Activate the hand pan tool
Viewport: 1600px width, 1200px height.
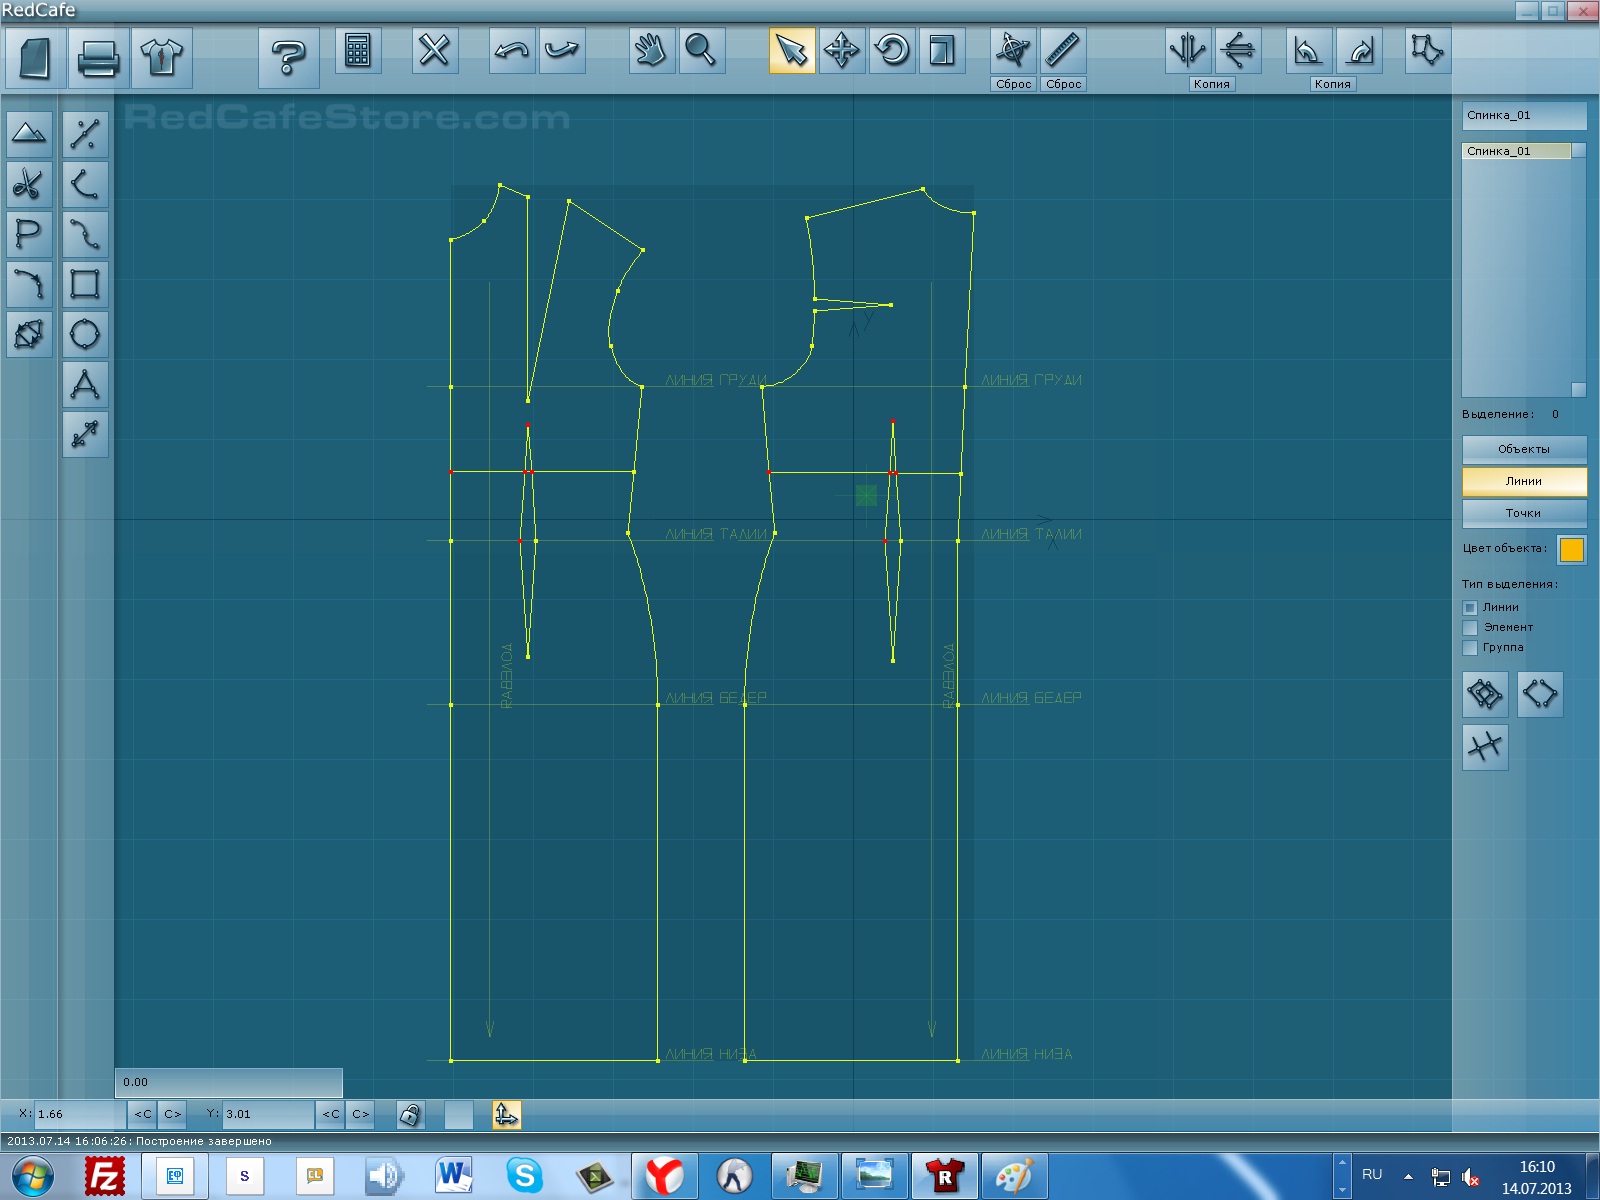651,50
